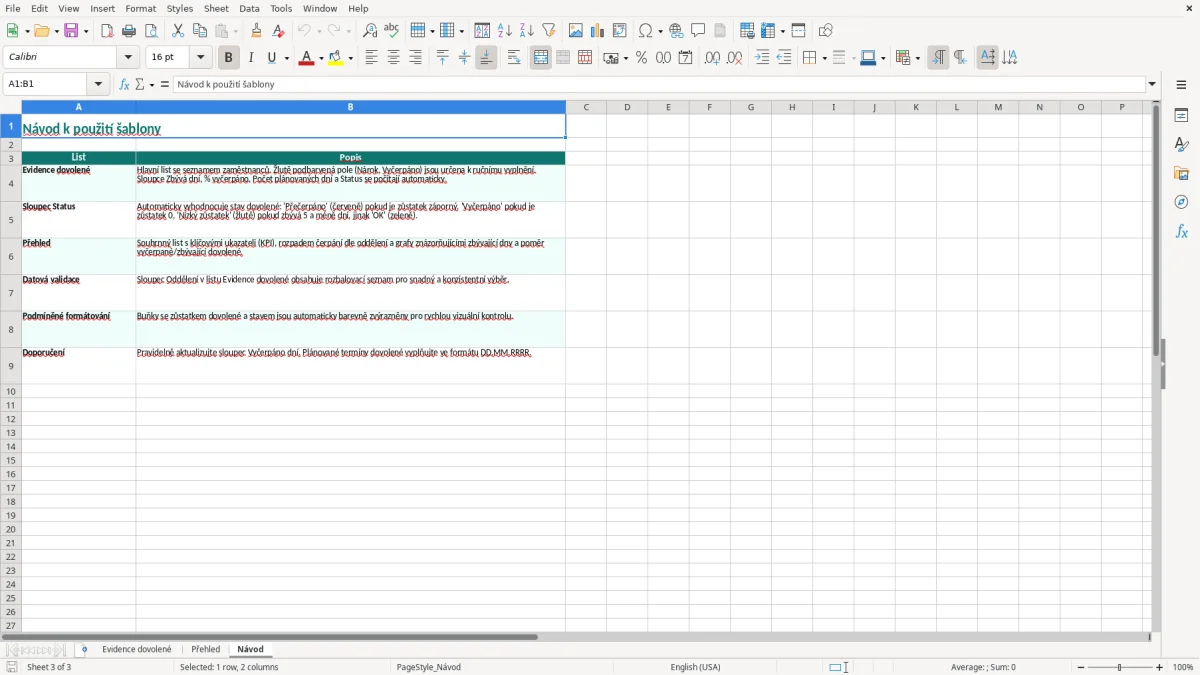Click Insert Chart icon

coord(598,31)
